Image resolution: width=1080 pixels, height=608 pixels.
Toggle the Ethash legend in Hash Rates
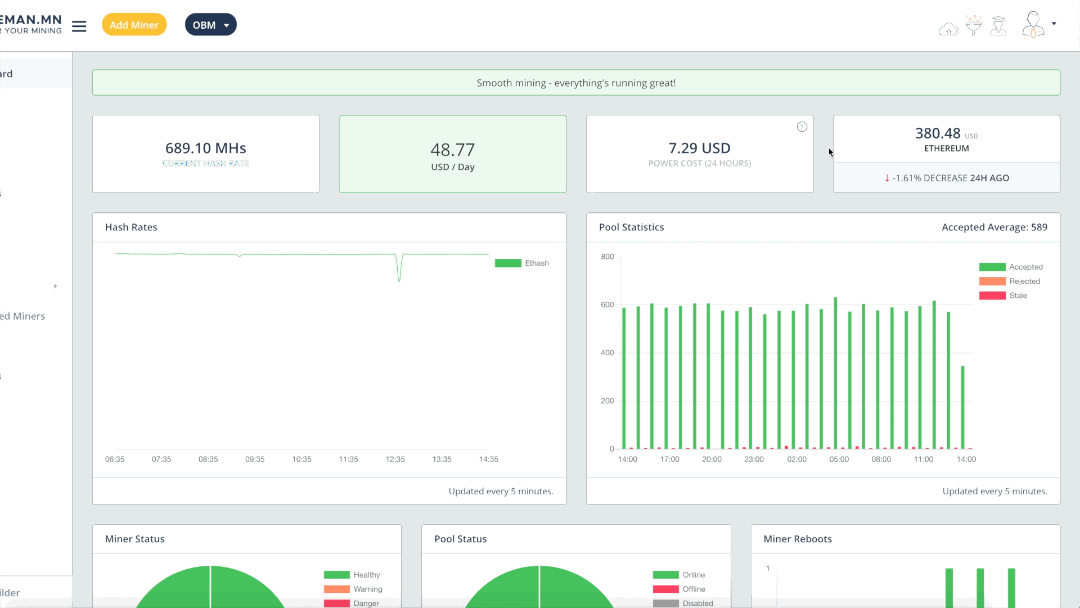[x=522, y=263]
